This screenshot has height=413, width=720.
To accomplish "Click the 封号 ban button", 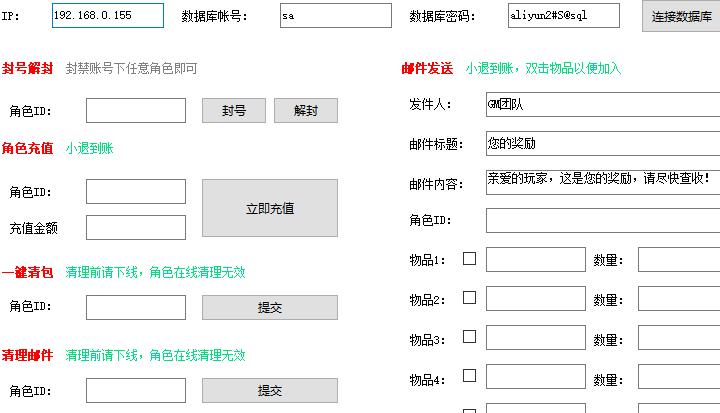I will coord(234,111).
